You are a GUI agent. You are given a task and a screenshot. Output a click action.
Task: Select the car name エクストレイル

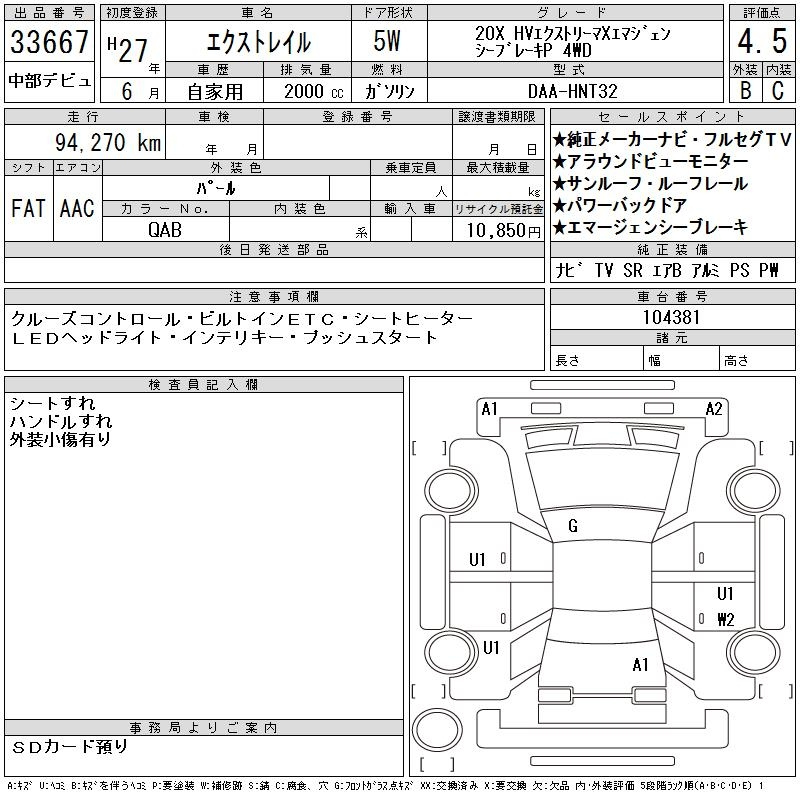[259, 42]
